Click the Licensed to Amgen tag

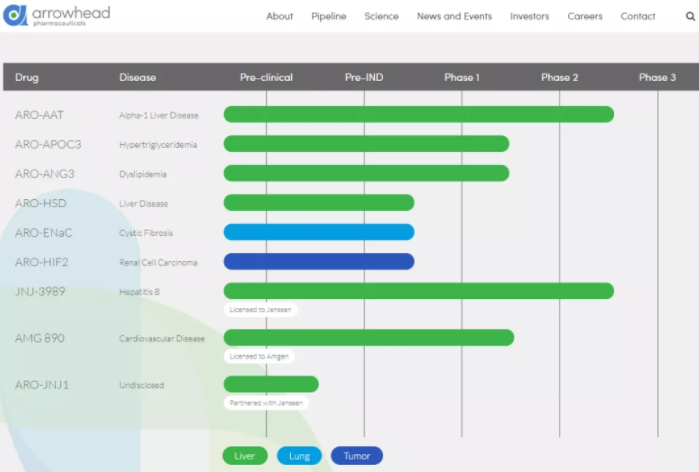click(259, 356)
